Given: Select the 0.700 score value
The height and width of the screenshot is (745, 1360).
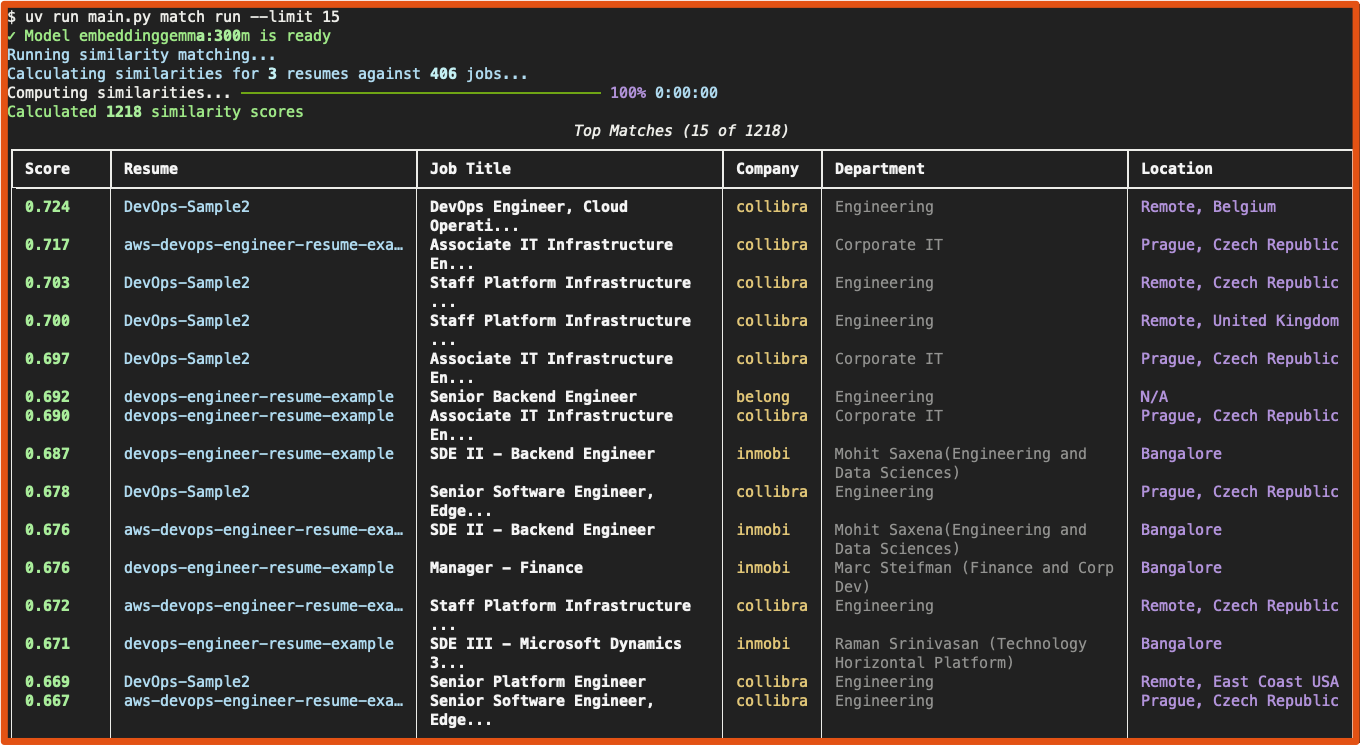Looking at the screenshot, I should (47, 321).
